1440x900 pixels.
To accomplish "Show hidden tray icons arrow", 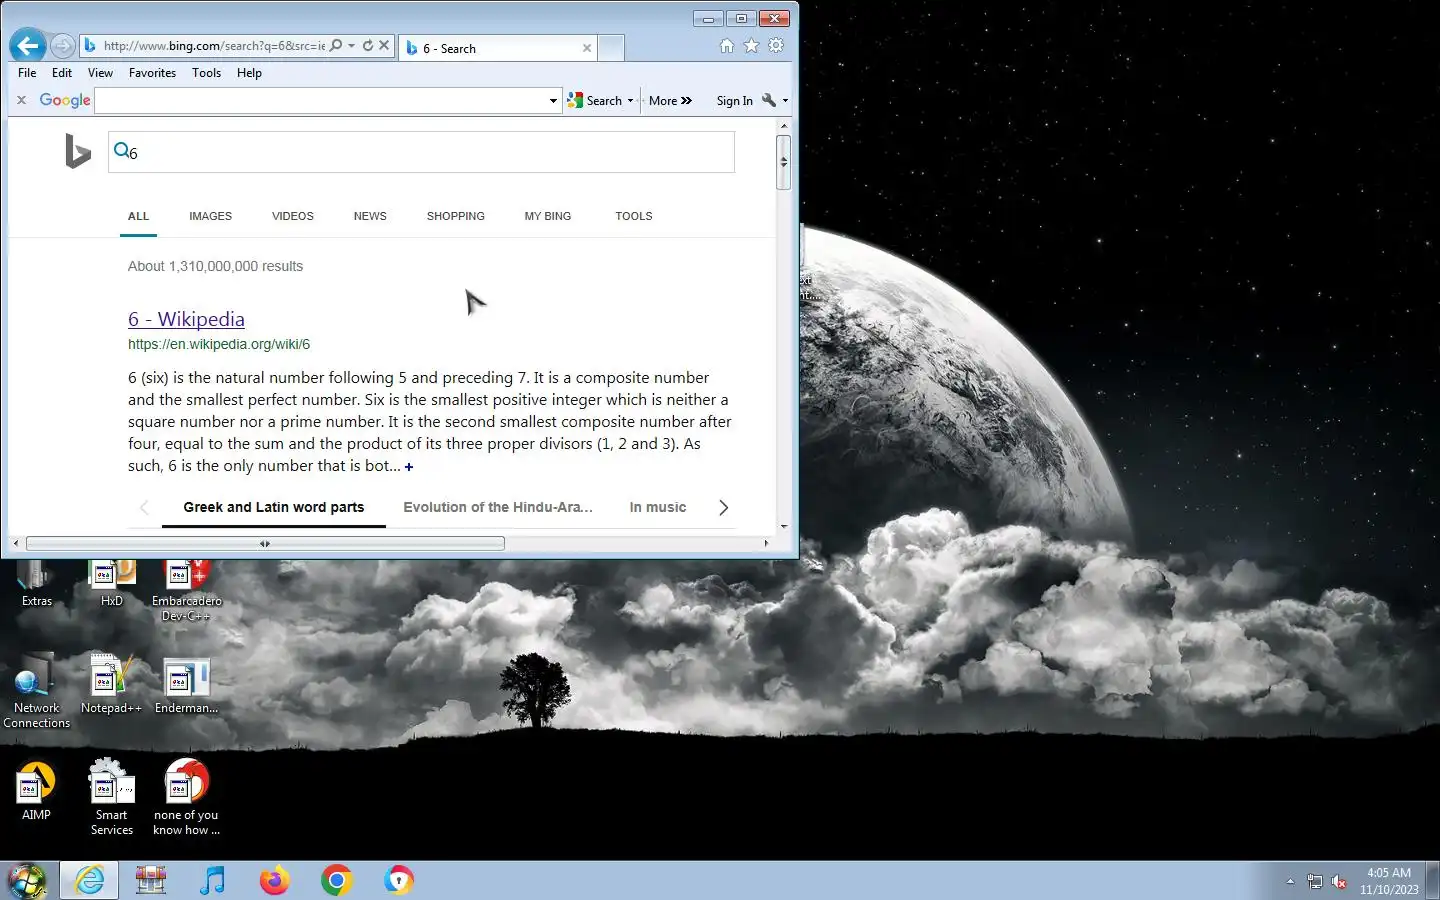I will pyautogui.click(x=1290, y=881).
